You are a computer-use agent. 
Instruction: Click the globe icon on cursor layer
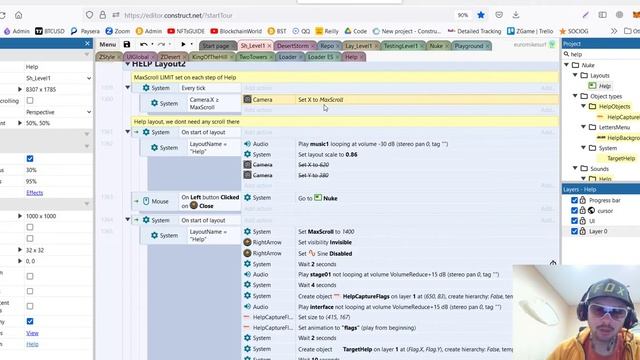pyautogui.click(x=591, y=211)
